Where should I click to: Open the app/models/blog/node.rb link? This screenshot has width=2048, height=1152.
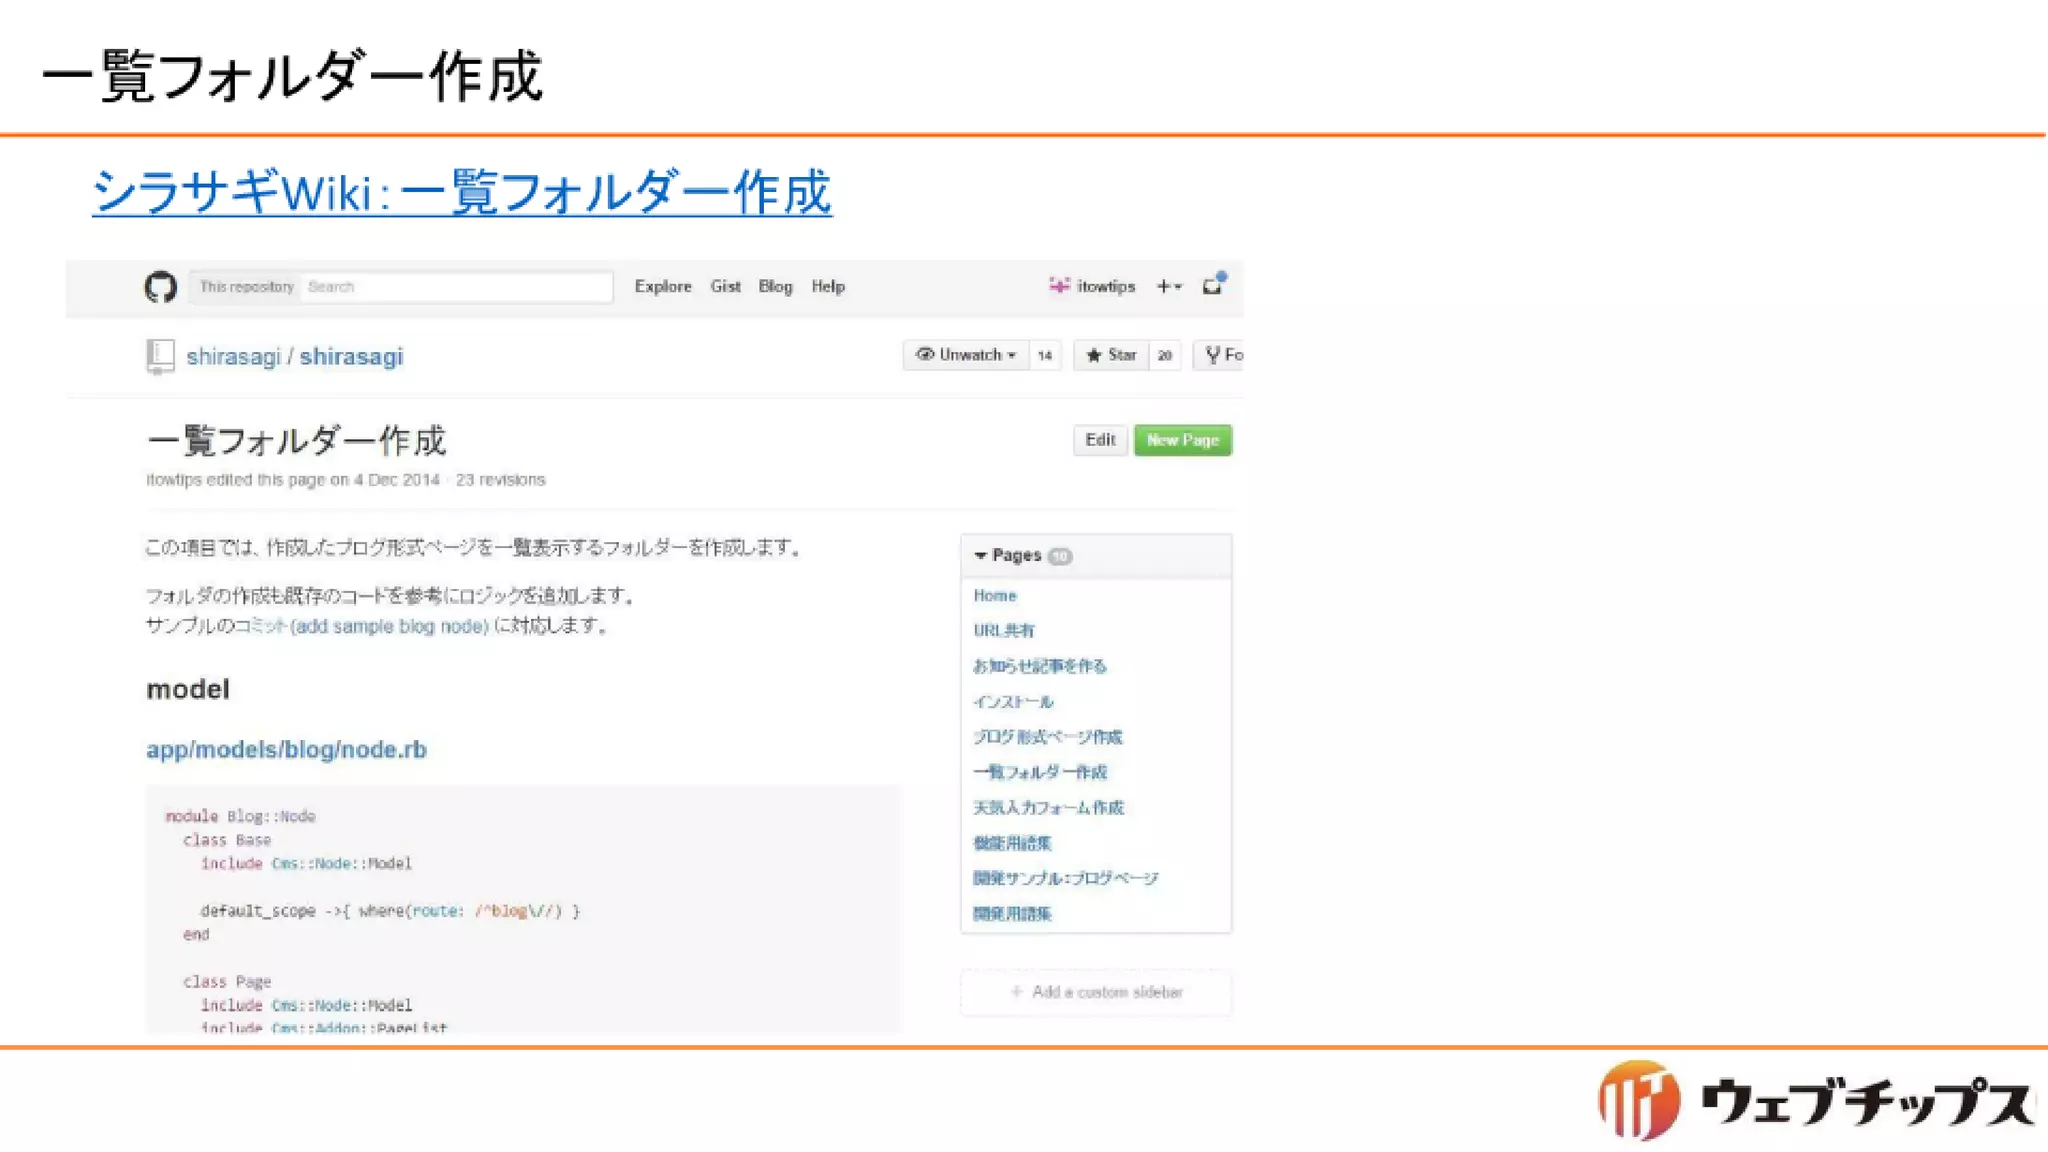(286, 750)
